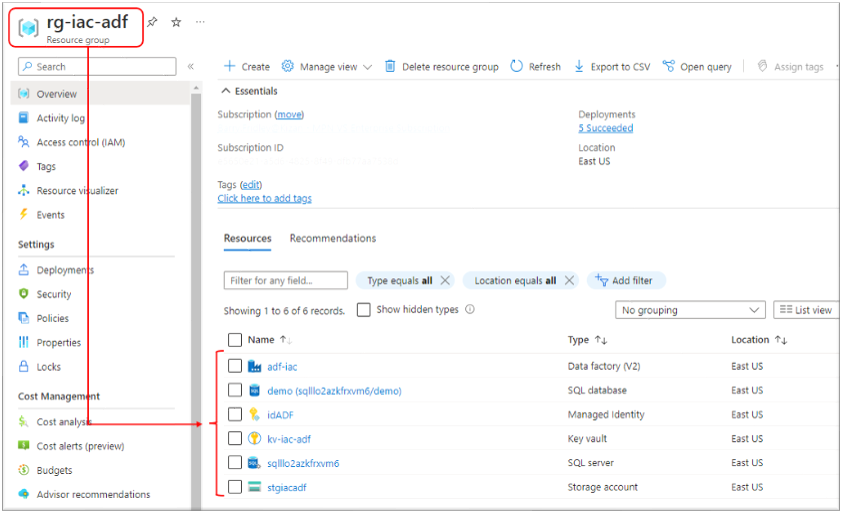Expand the Manage view dropdown
Screen dimensions: 842x513
326,67
